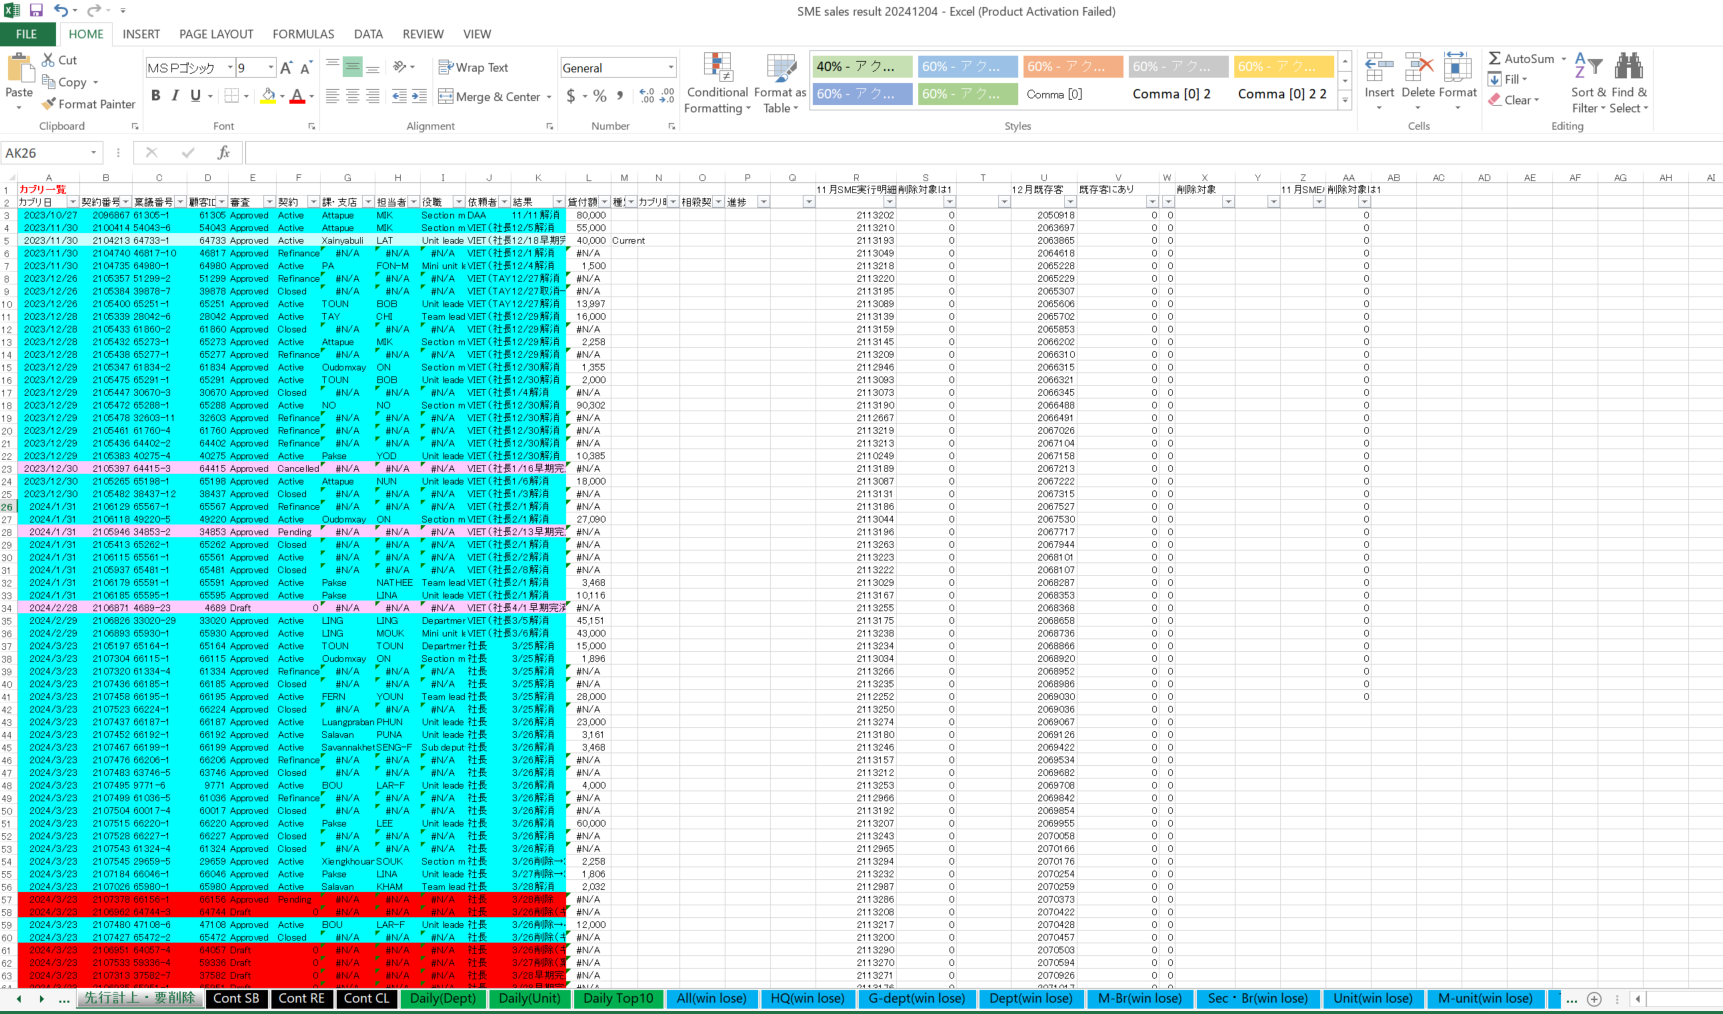Toggle Italic formatting
The image size is (1723, 1014).
pyautogui.click(x=175, y=96)
